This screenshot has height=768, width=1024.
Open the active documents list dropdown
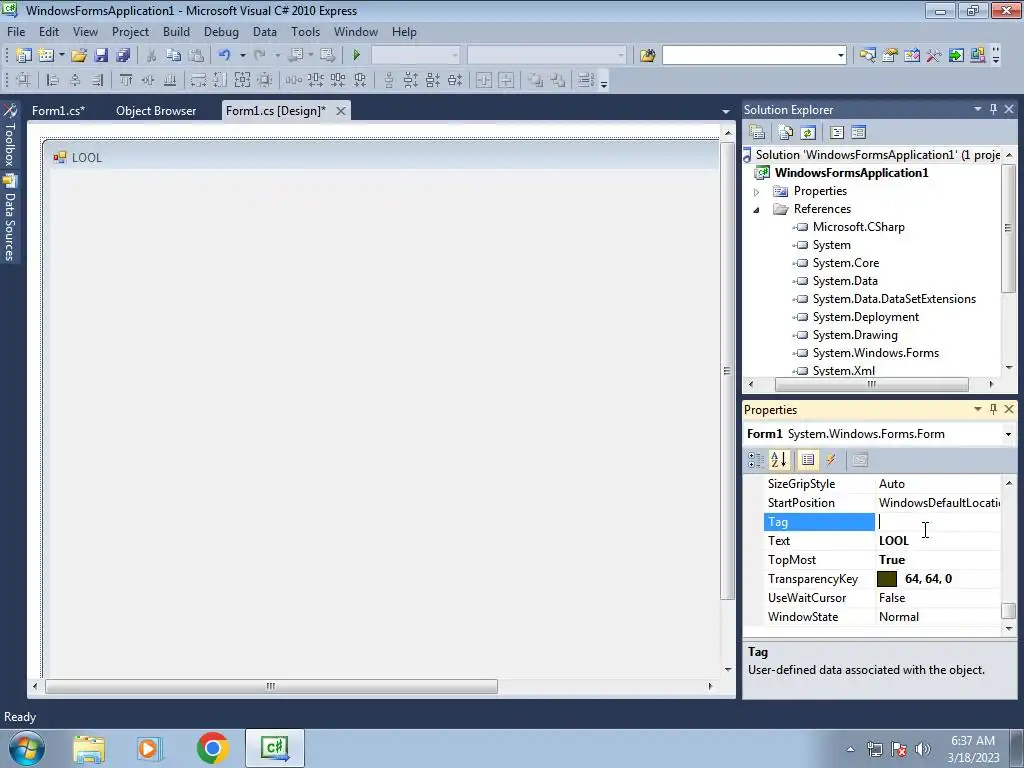point(725,112)
